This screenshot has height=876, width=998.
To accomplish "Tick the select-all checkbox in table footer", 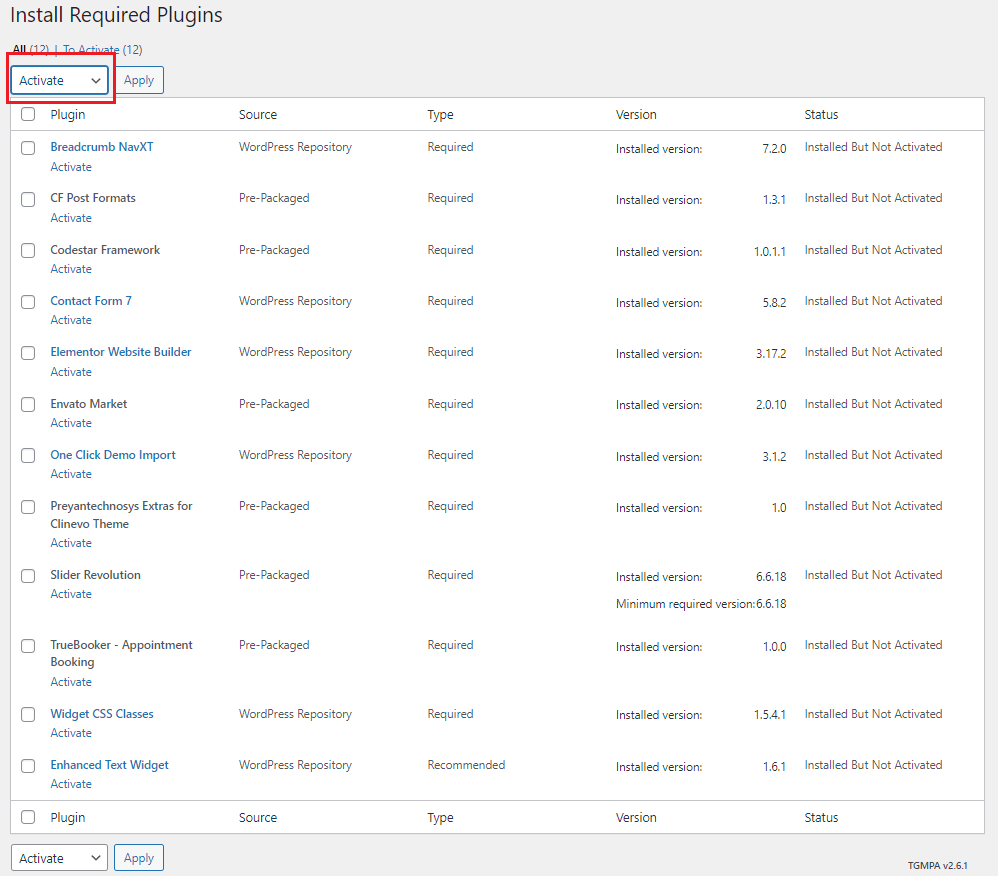I will (x=28, y=817).
